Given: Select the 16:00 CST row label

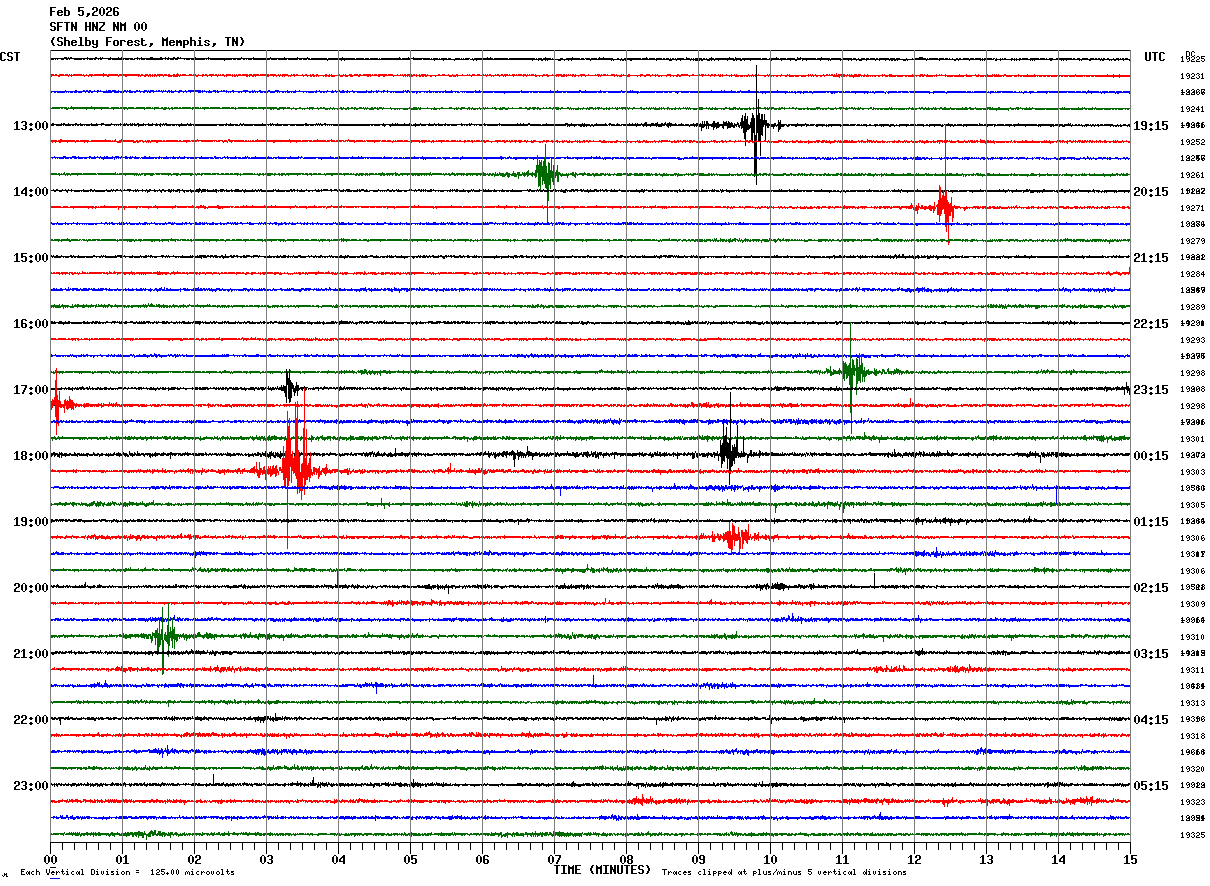Looking at the screenshot, I should click(x=30, y=324).
